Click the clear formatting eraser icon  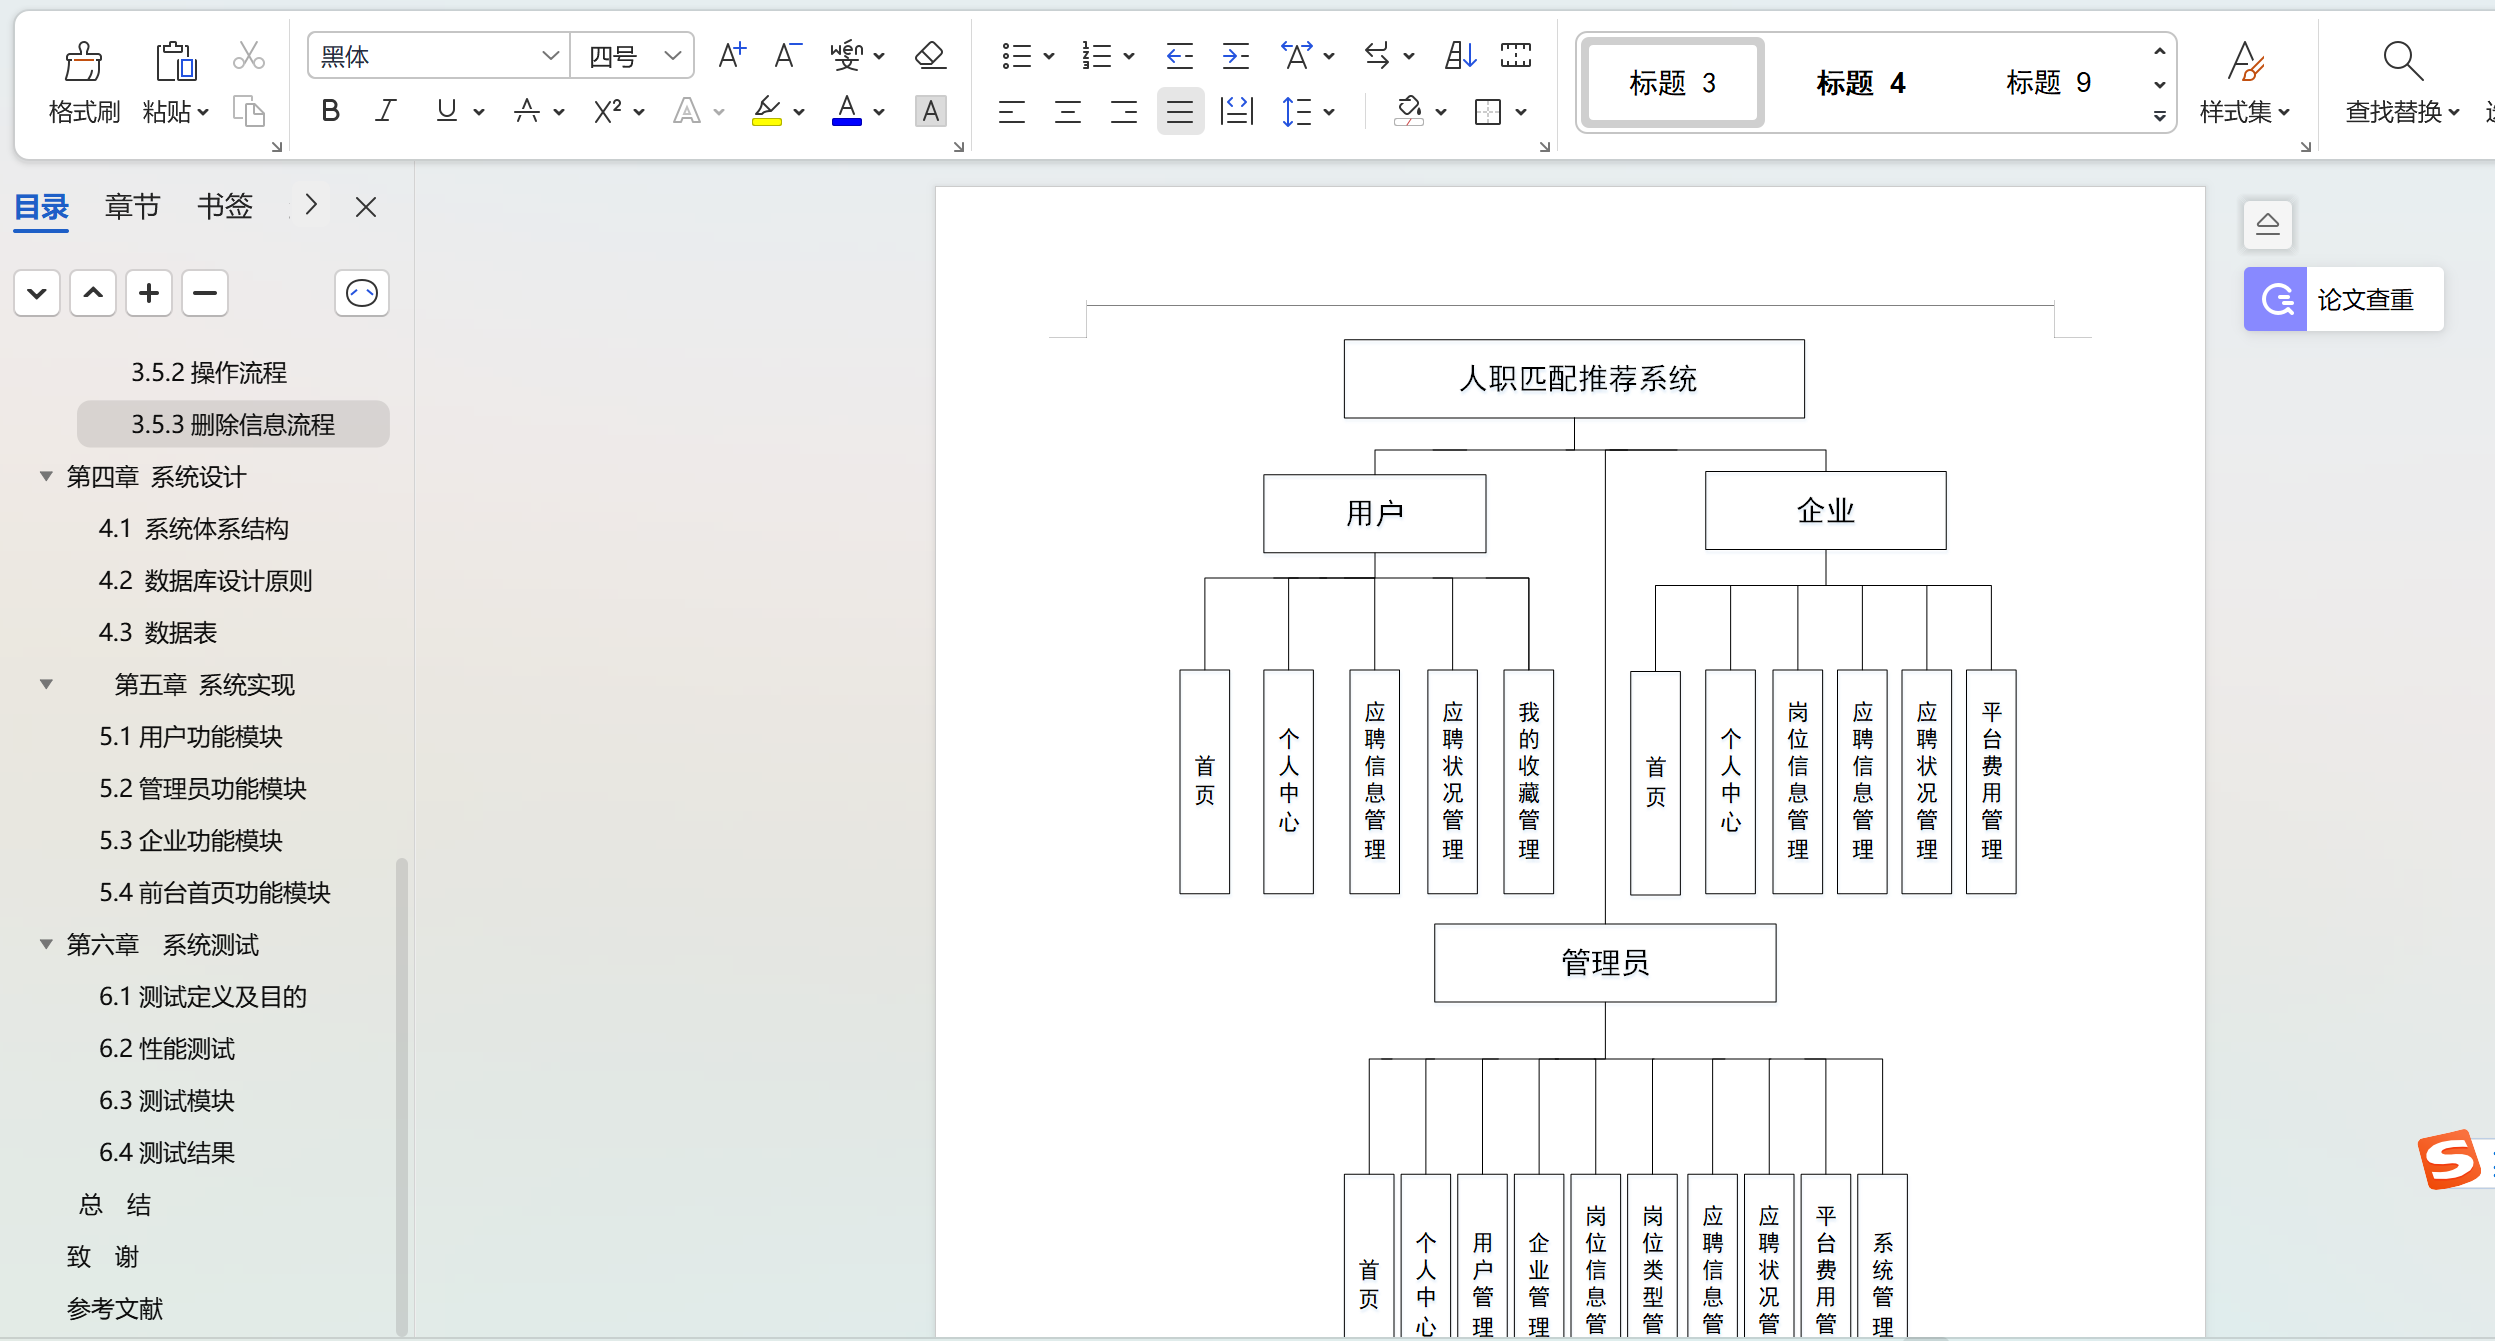tap(930, 56)
